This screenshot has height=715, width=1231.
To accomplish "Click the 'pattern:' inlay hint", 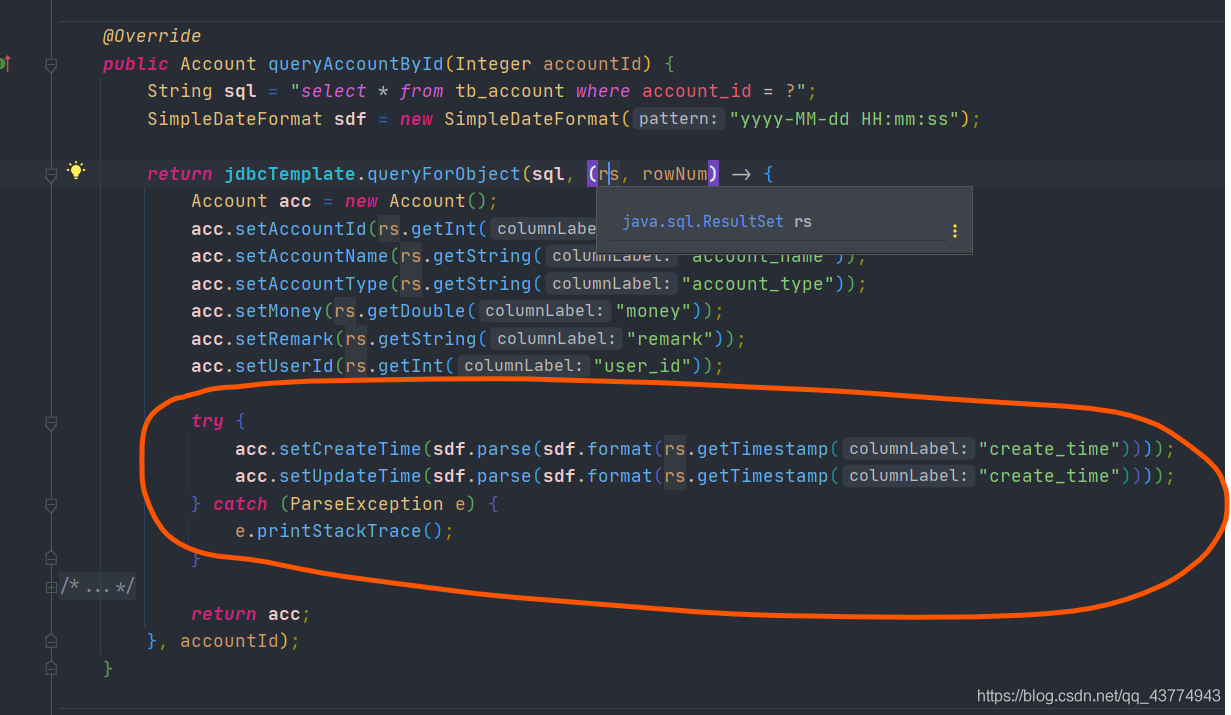I will point(680,119).
